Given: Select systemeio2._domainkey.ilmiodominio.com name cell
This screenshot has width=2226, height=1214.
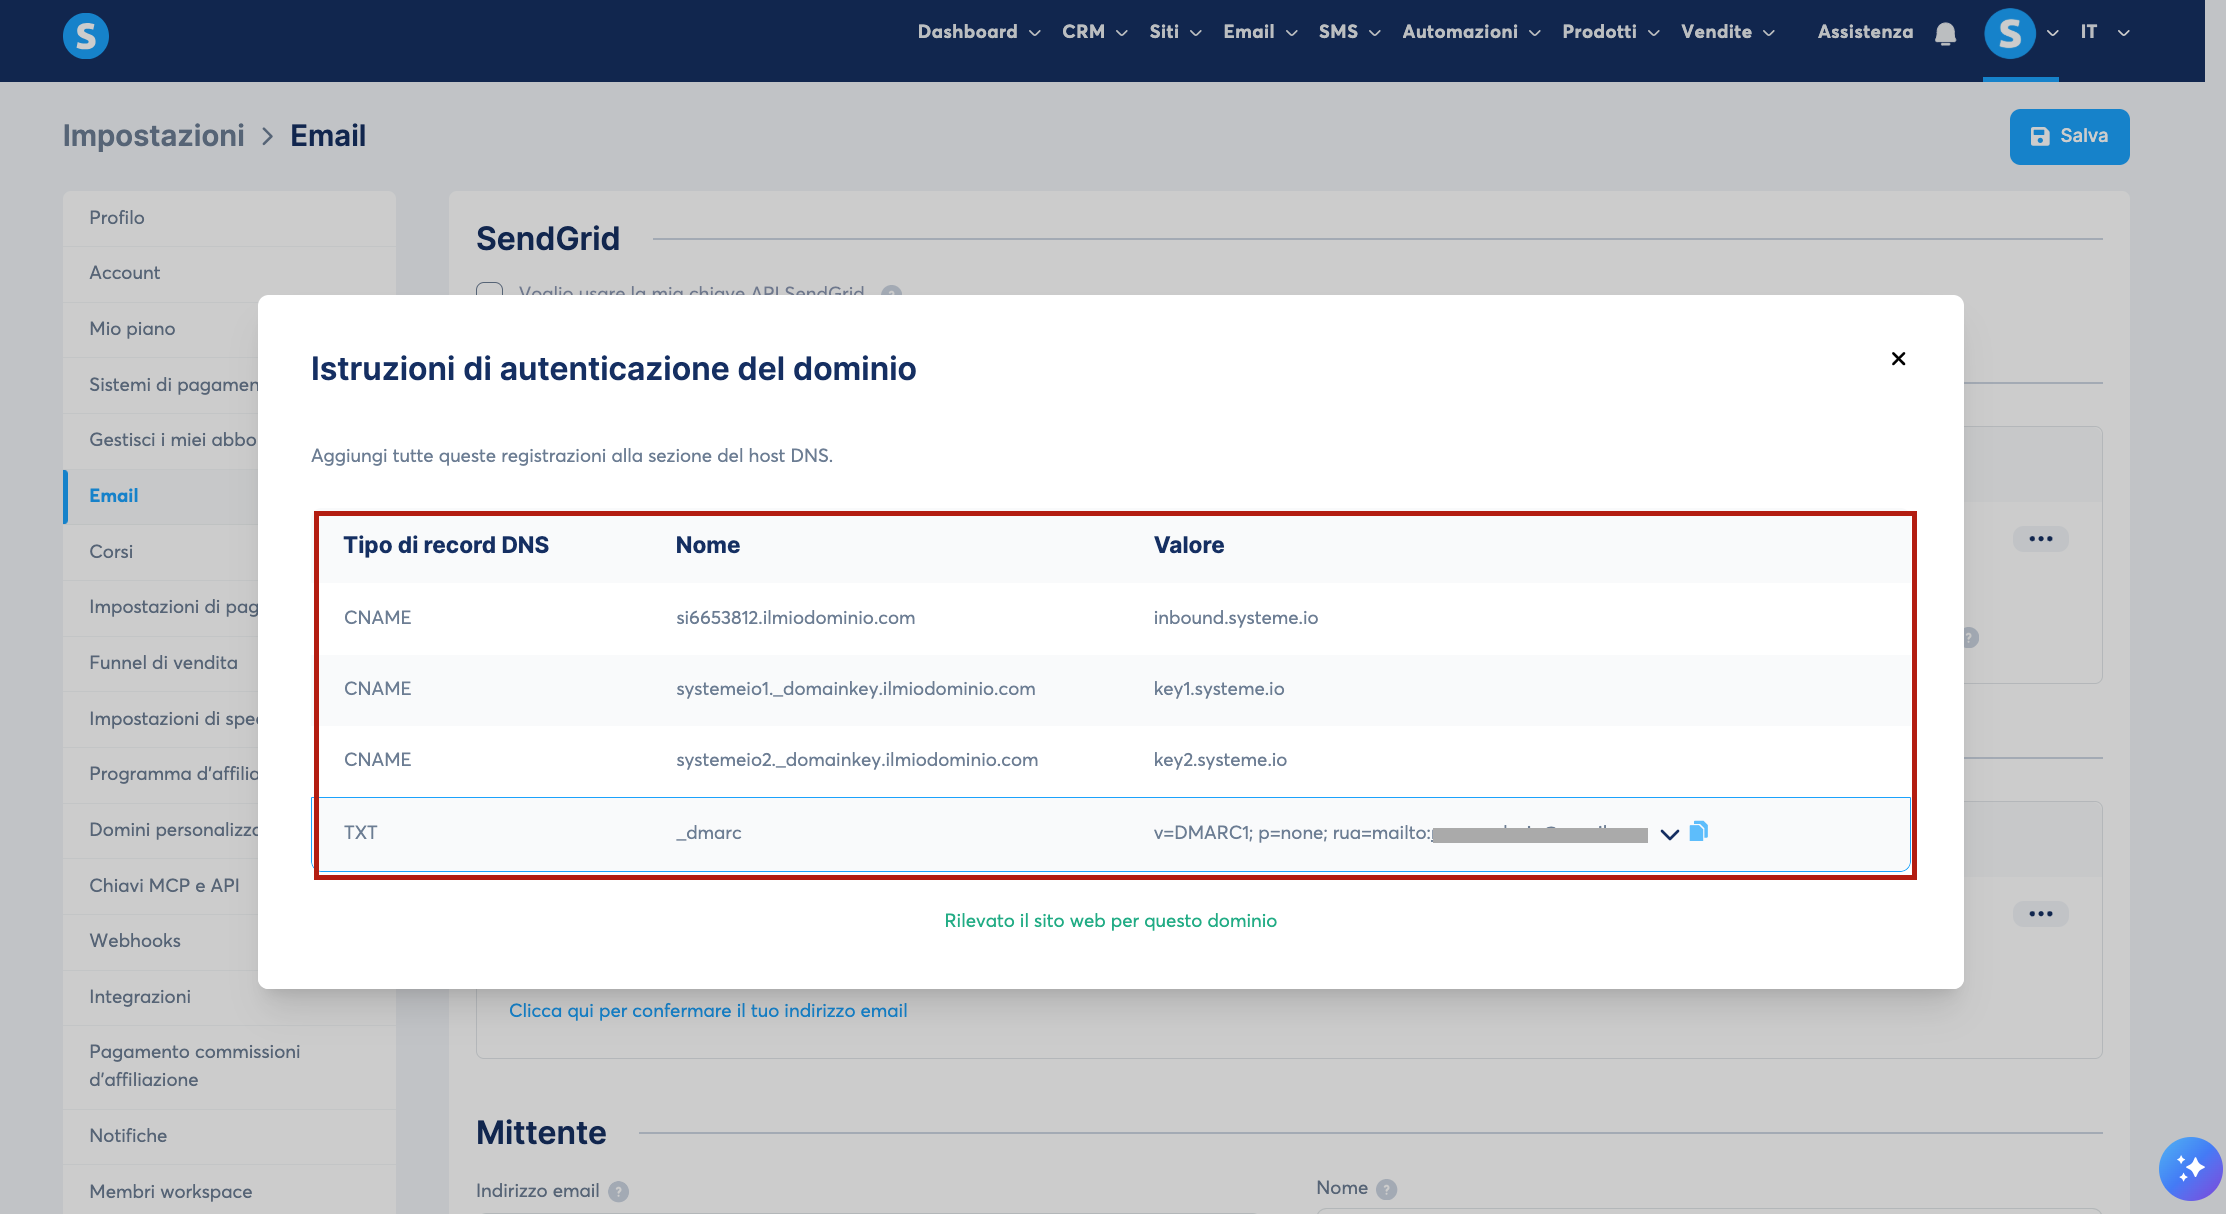Looking at the screenshot, I should pos(857,760).
